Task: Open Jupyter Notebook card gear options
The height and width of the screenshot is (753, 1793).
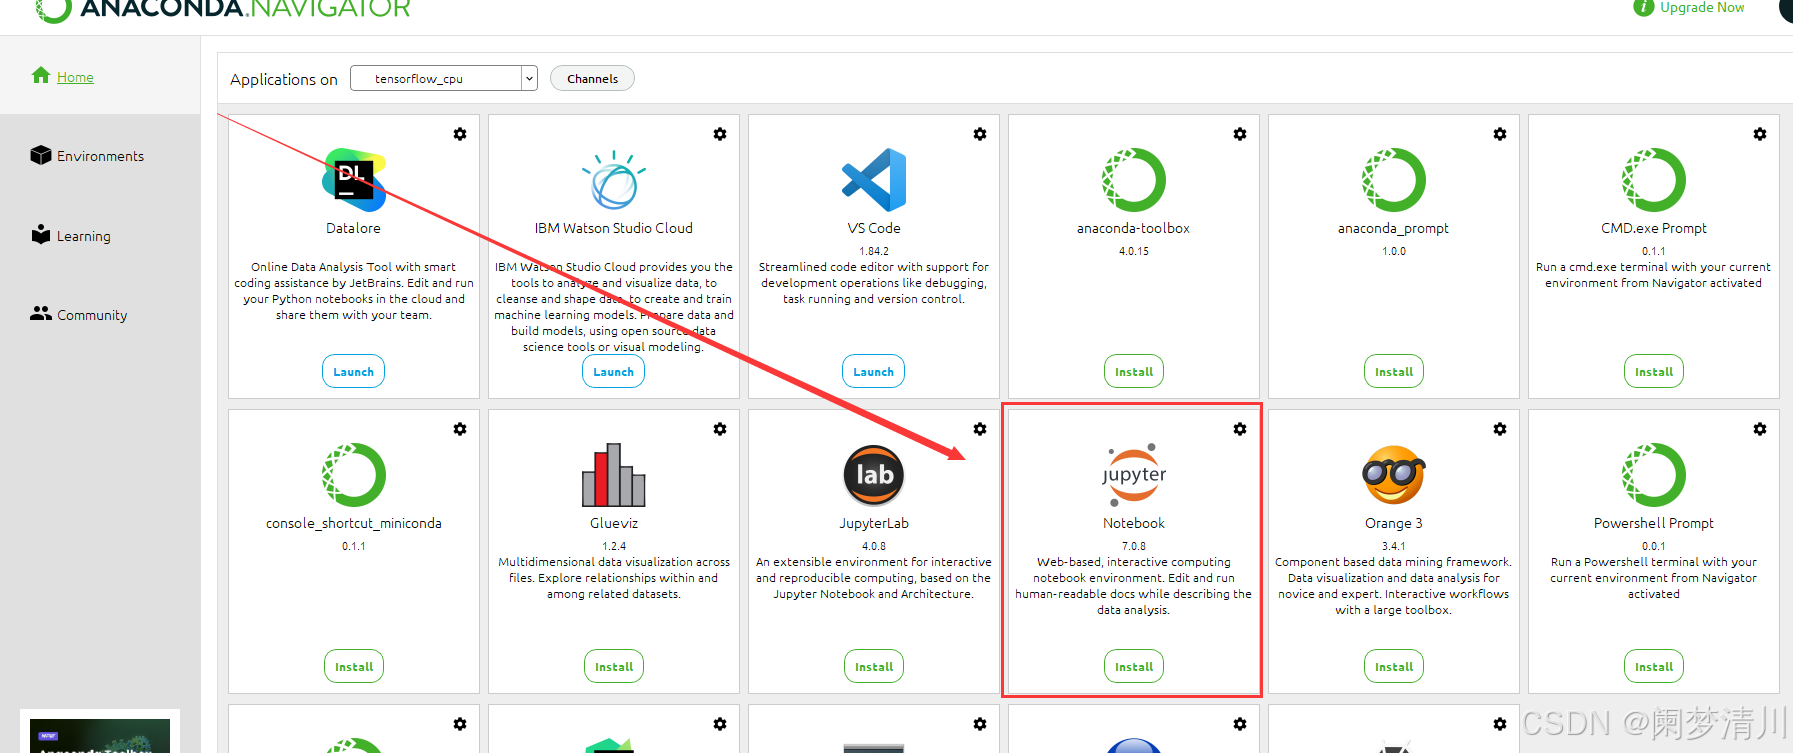Action: point(1240,429)
